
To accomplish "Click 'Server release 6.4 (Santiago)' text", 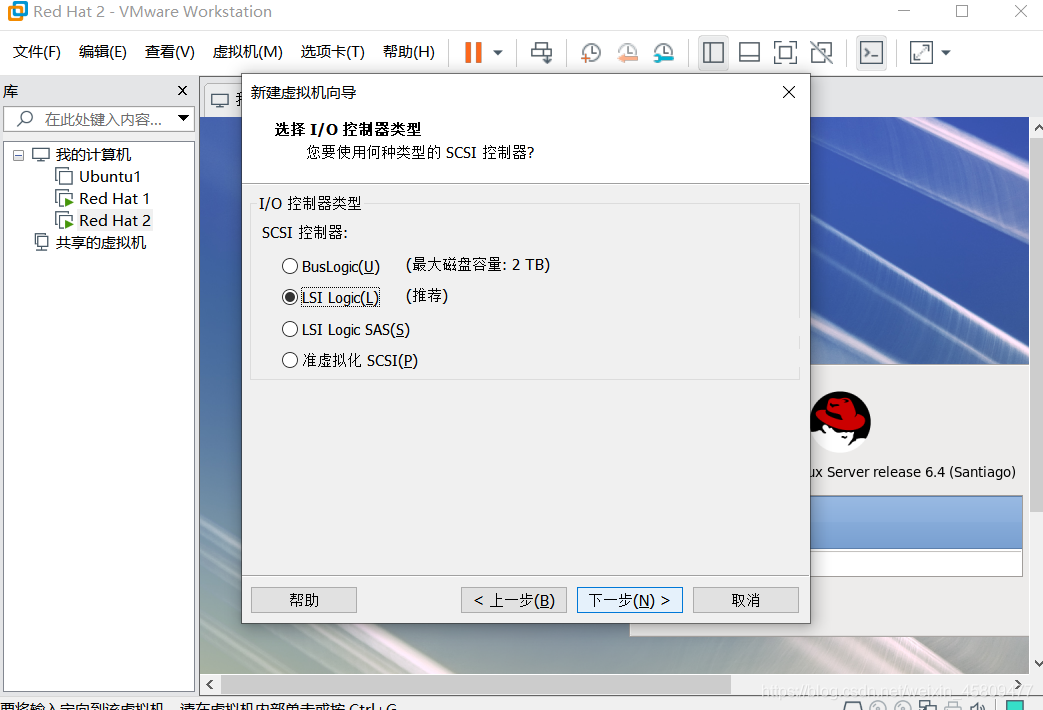I will click(x=921, y=472).
